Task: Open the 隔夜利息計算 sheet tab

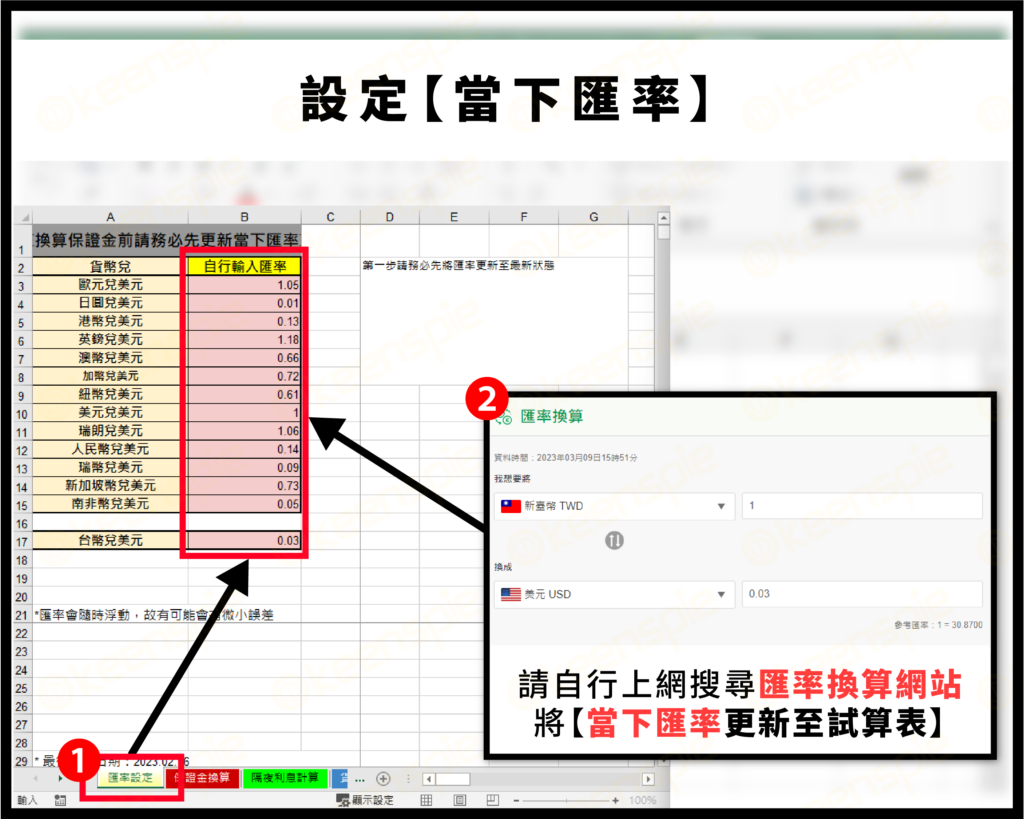Action: tap(283, 780)
